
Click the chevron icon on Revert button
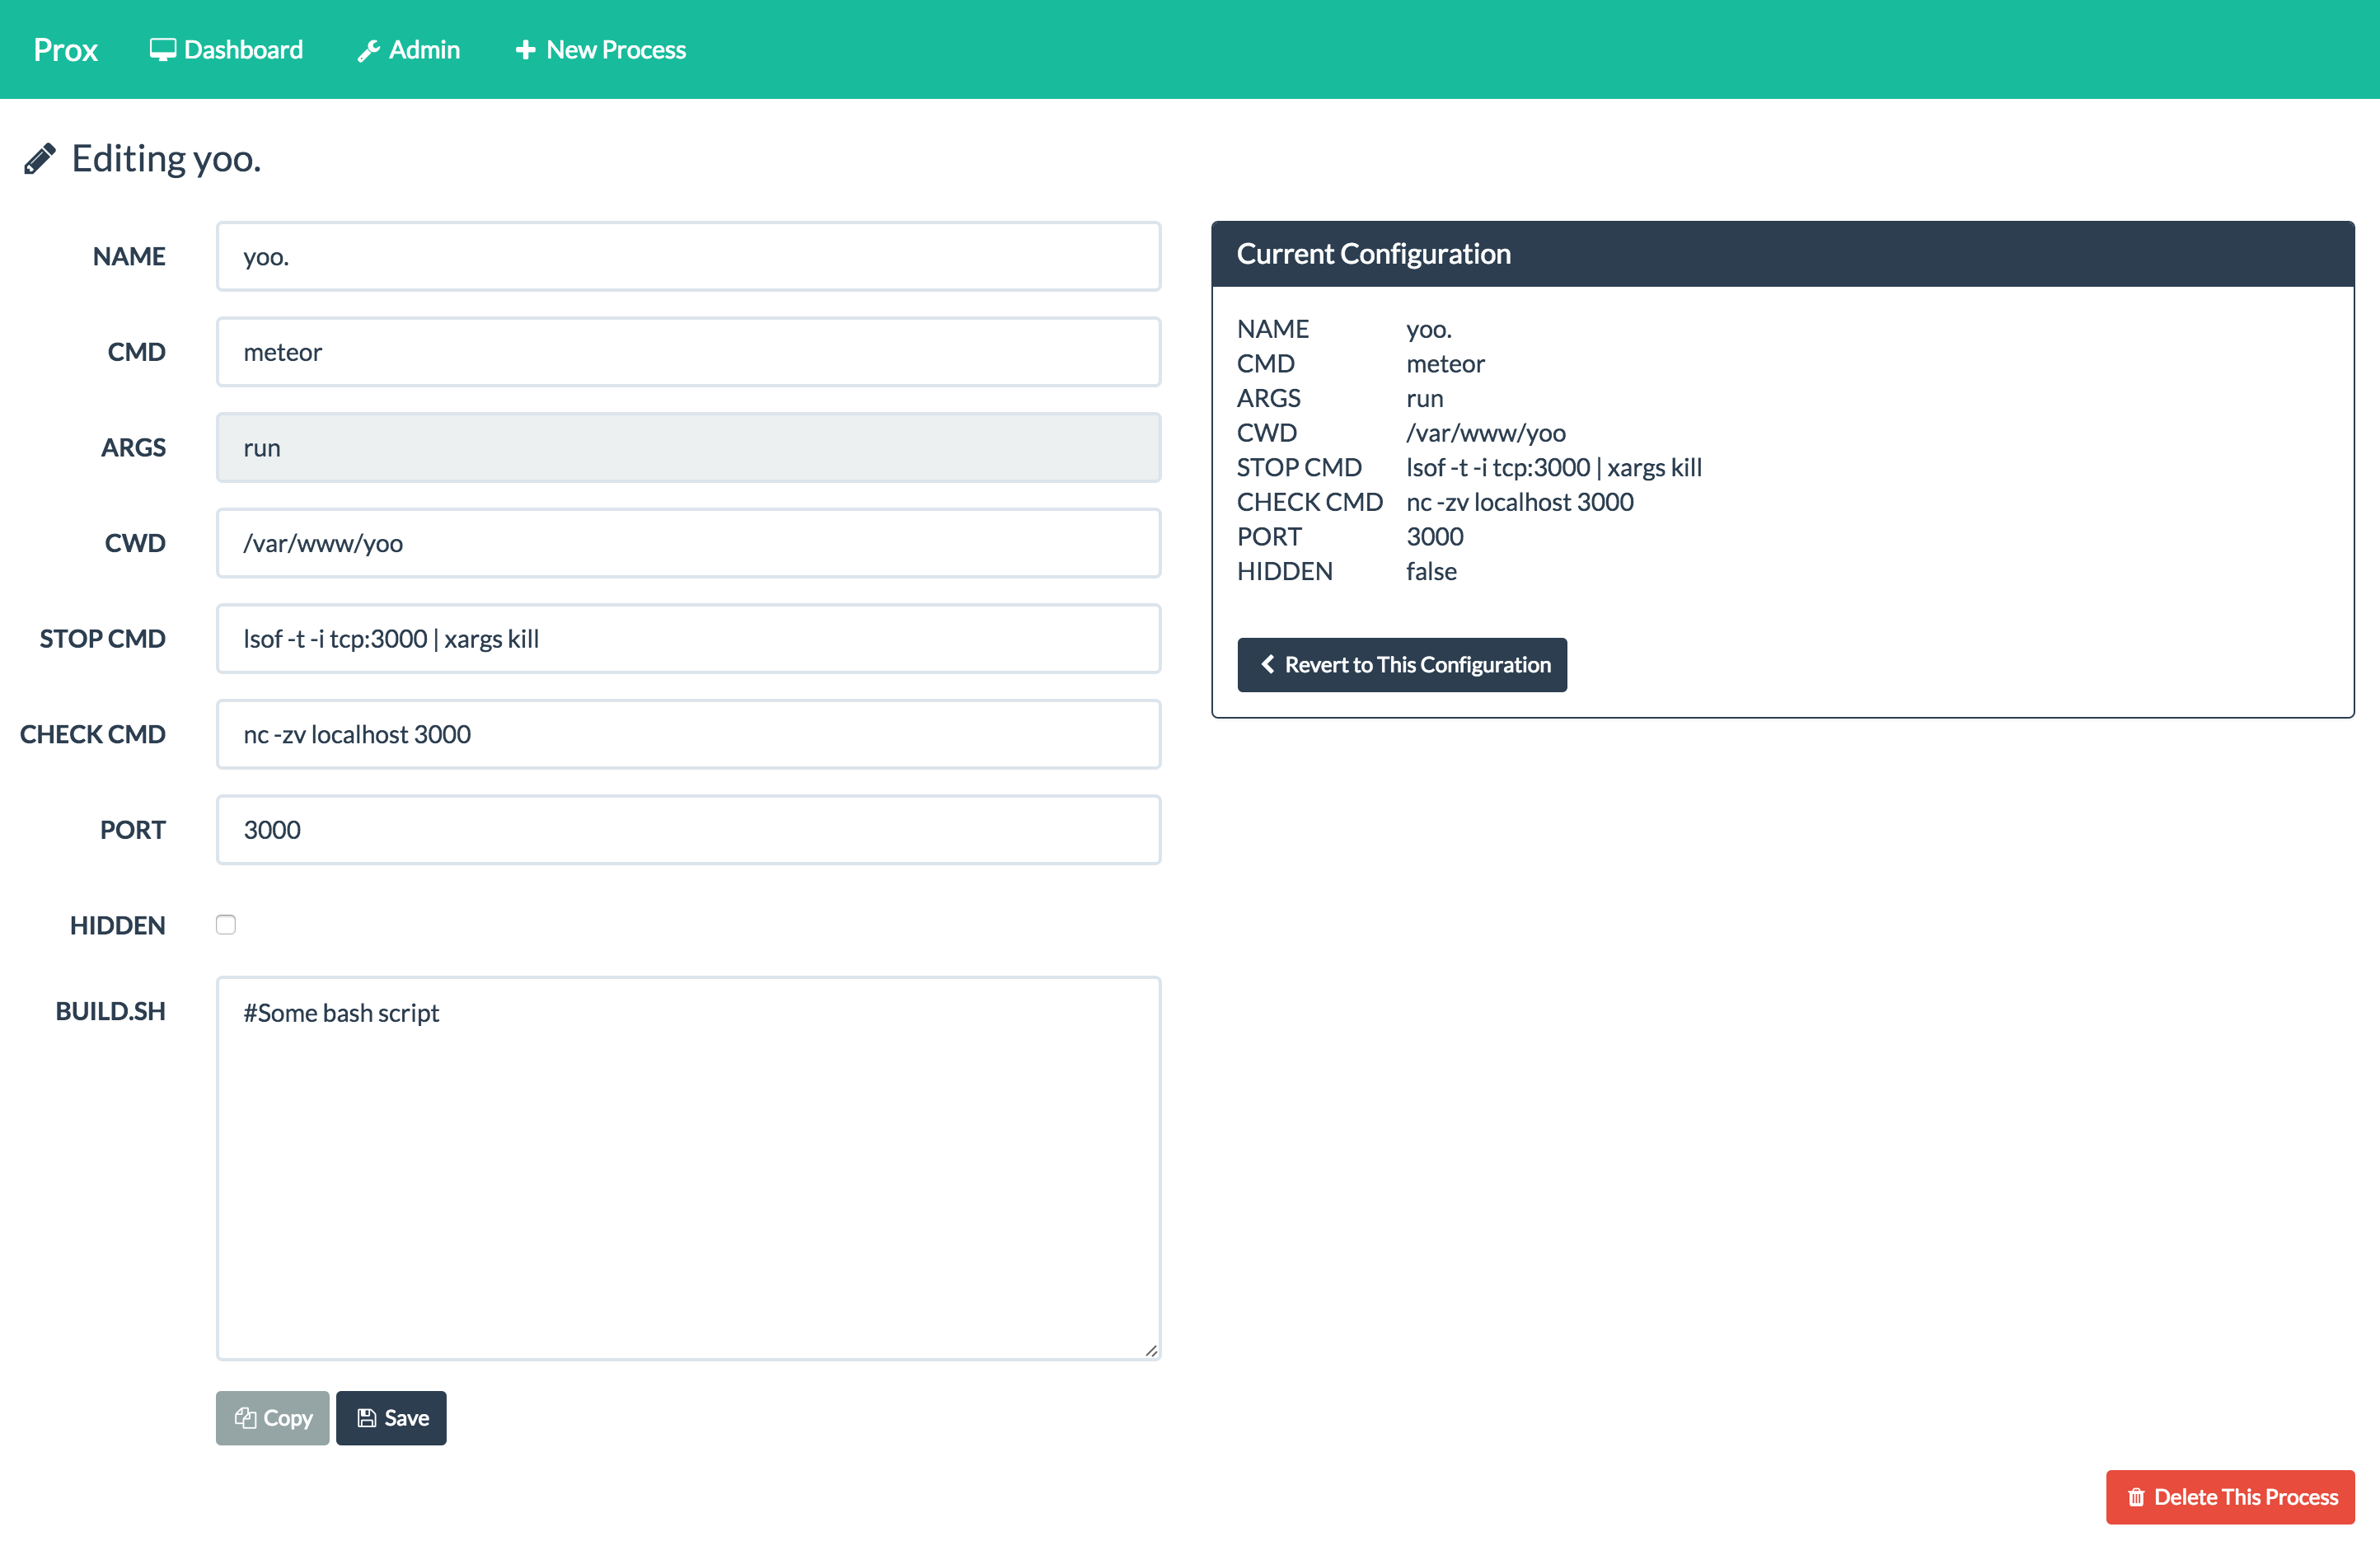point(1267,664)
